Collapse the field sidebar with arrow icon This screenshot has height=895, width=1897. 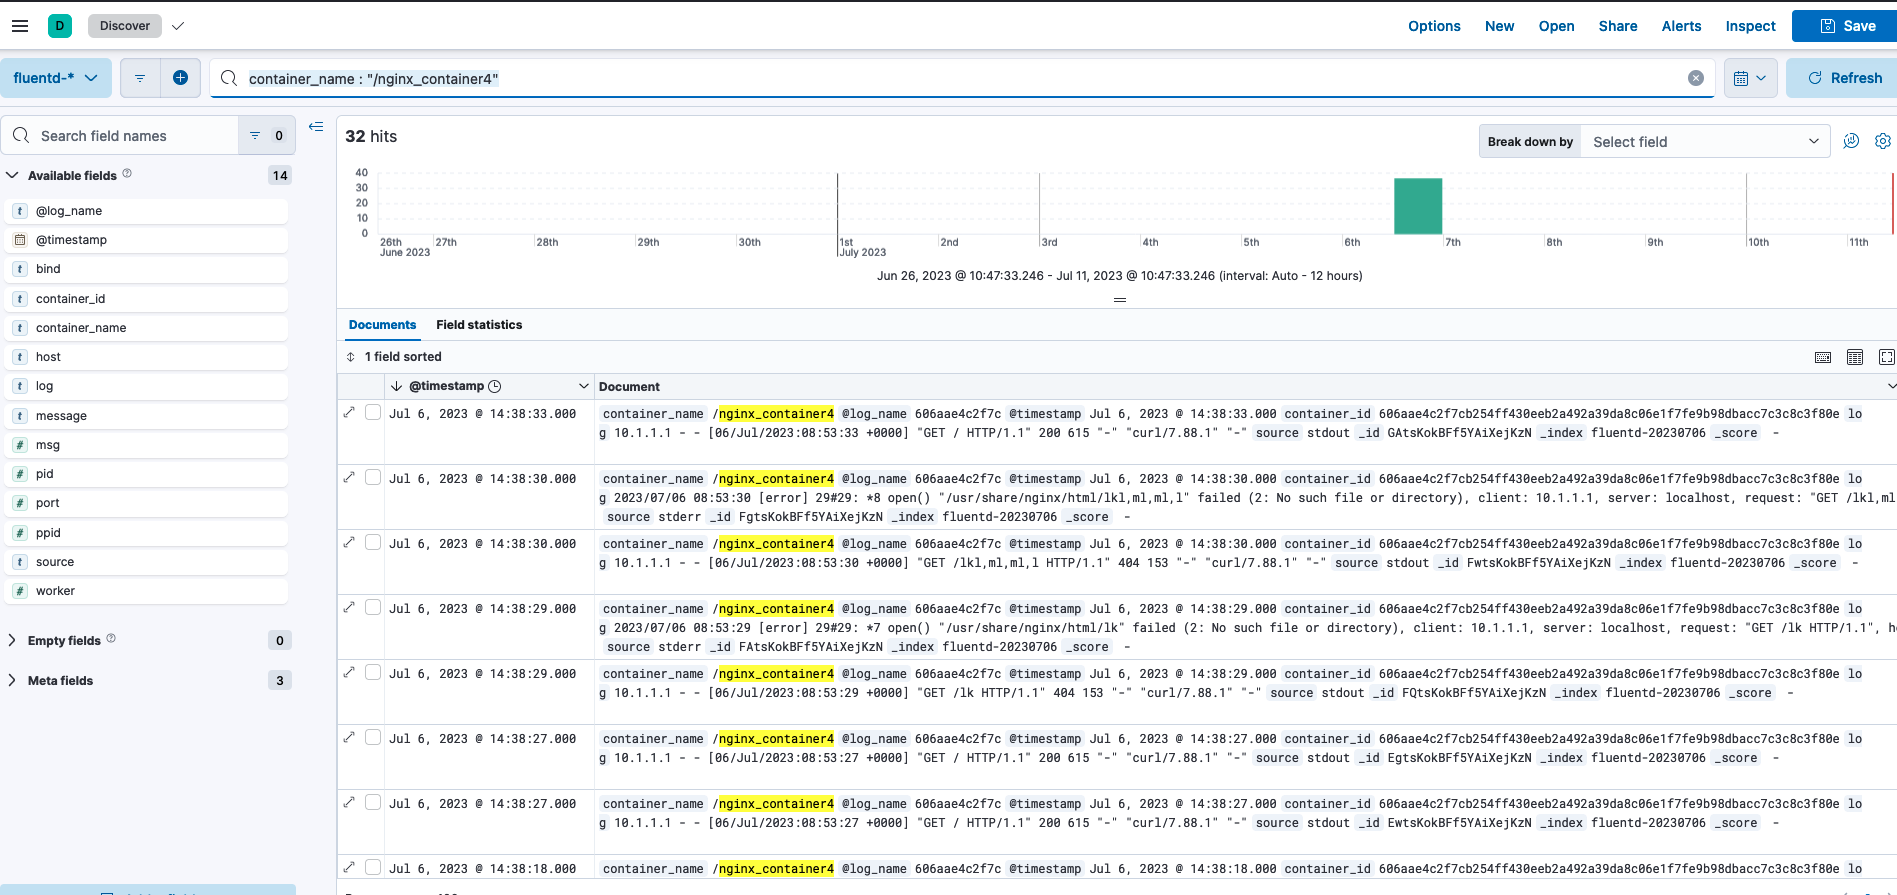pos(316,126)
